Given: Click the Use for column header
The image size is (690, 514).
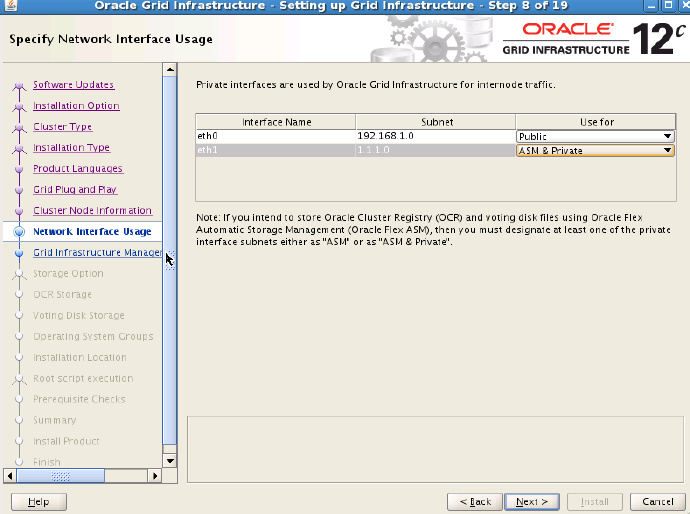Looking at the screenshot, I should click(x=596, y=122).
